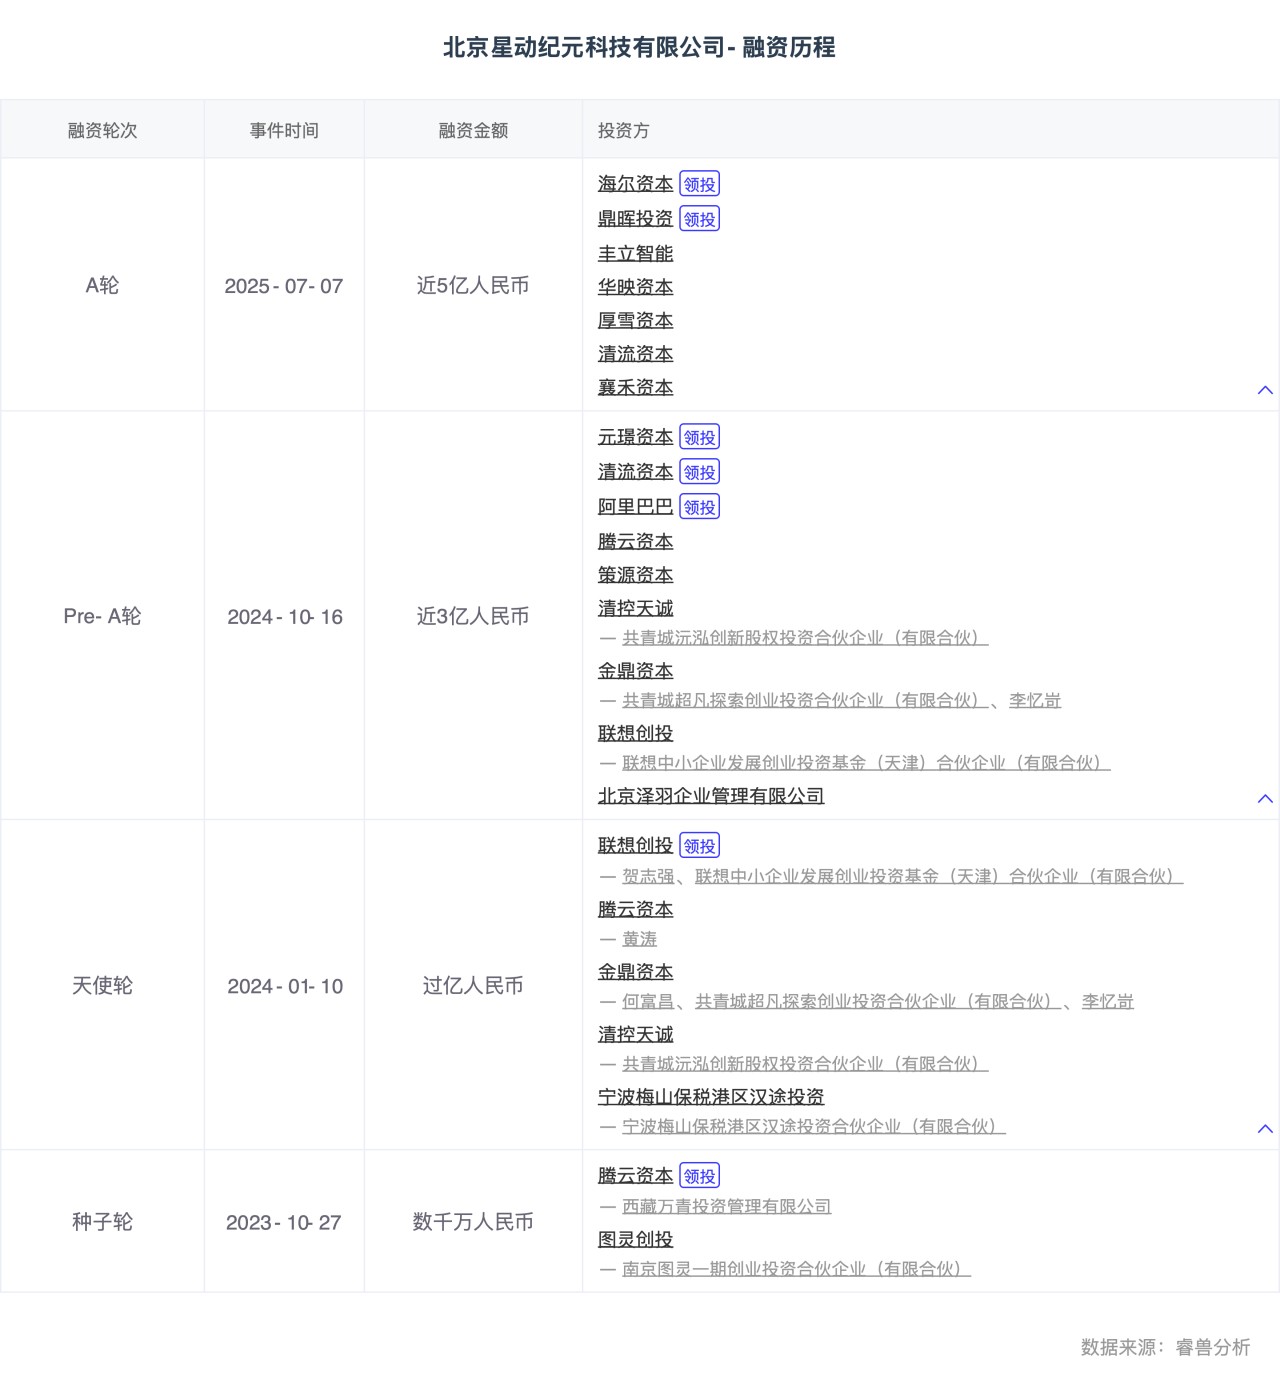The image size is (1280, 1399).
Task: Open 宁波梅山保税港区汉途投资合伙企业 link
Action: click(x=814, y=1127)
